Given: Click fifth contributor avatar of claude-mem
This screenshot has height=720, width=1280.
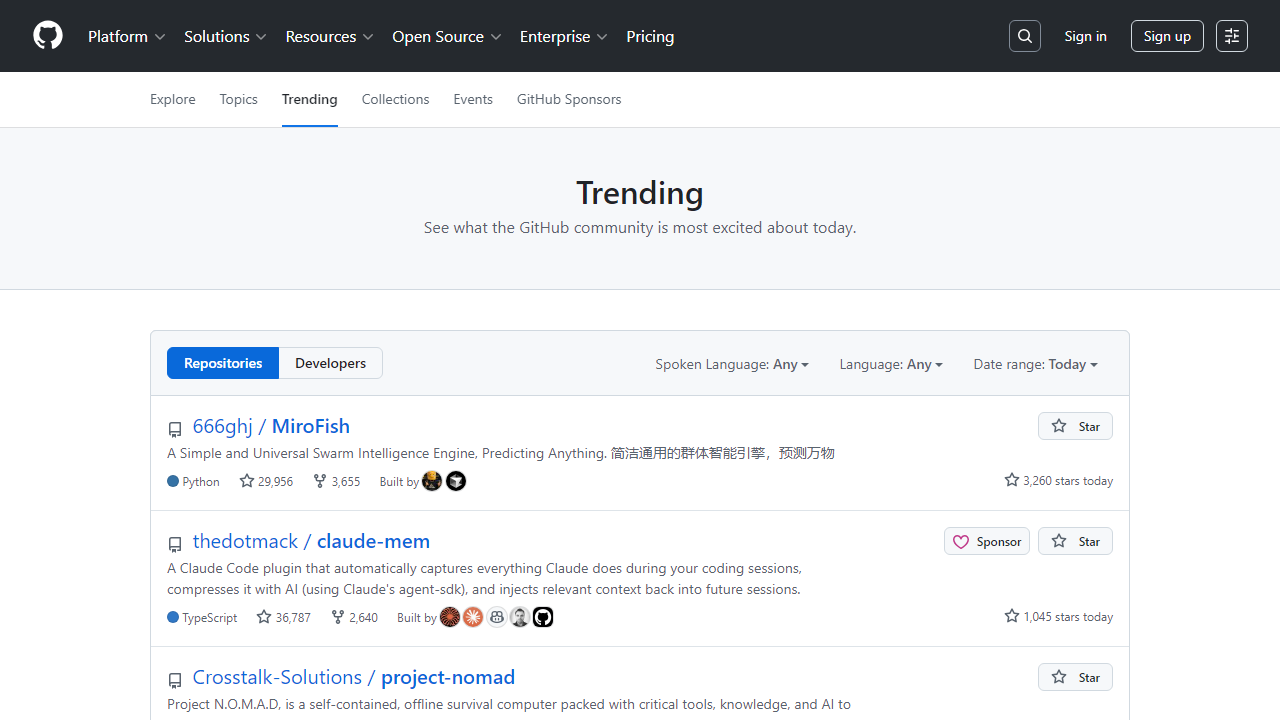Looking at the screenshot, I should (543, 617).
